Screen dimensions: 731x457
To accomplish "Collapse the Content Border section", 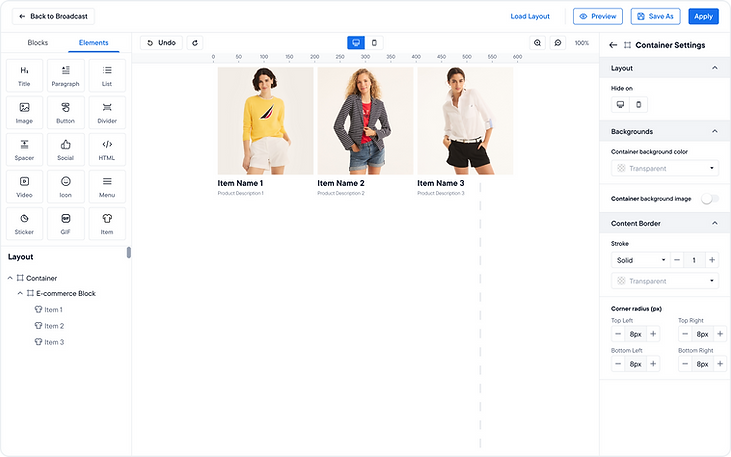I will click(x=715, y=223).
